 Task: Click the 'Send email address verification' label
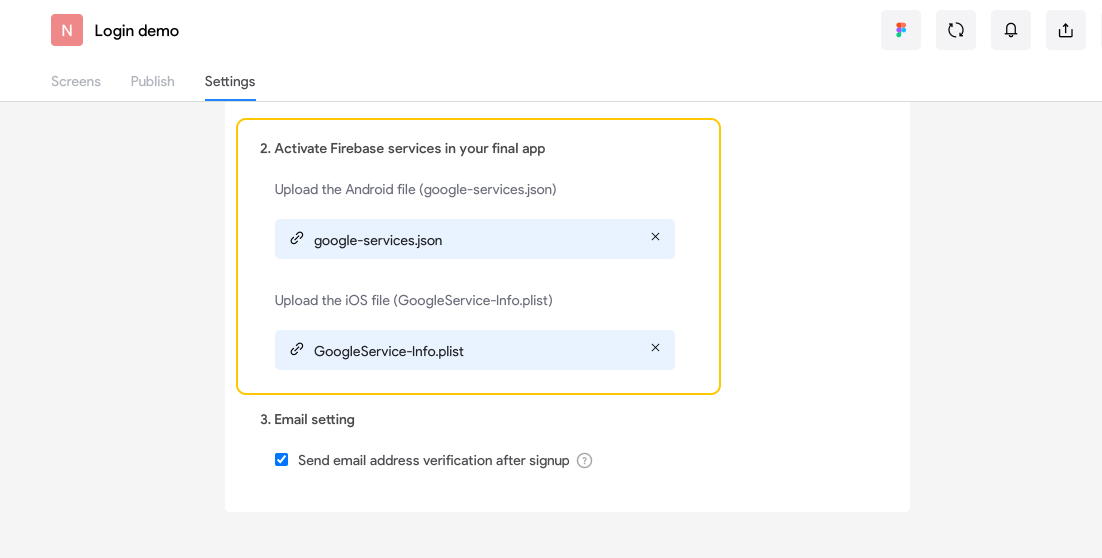pyautogui.click(x=433, y=461)
